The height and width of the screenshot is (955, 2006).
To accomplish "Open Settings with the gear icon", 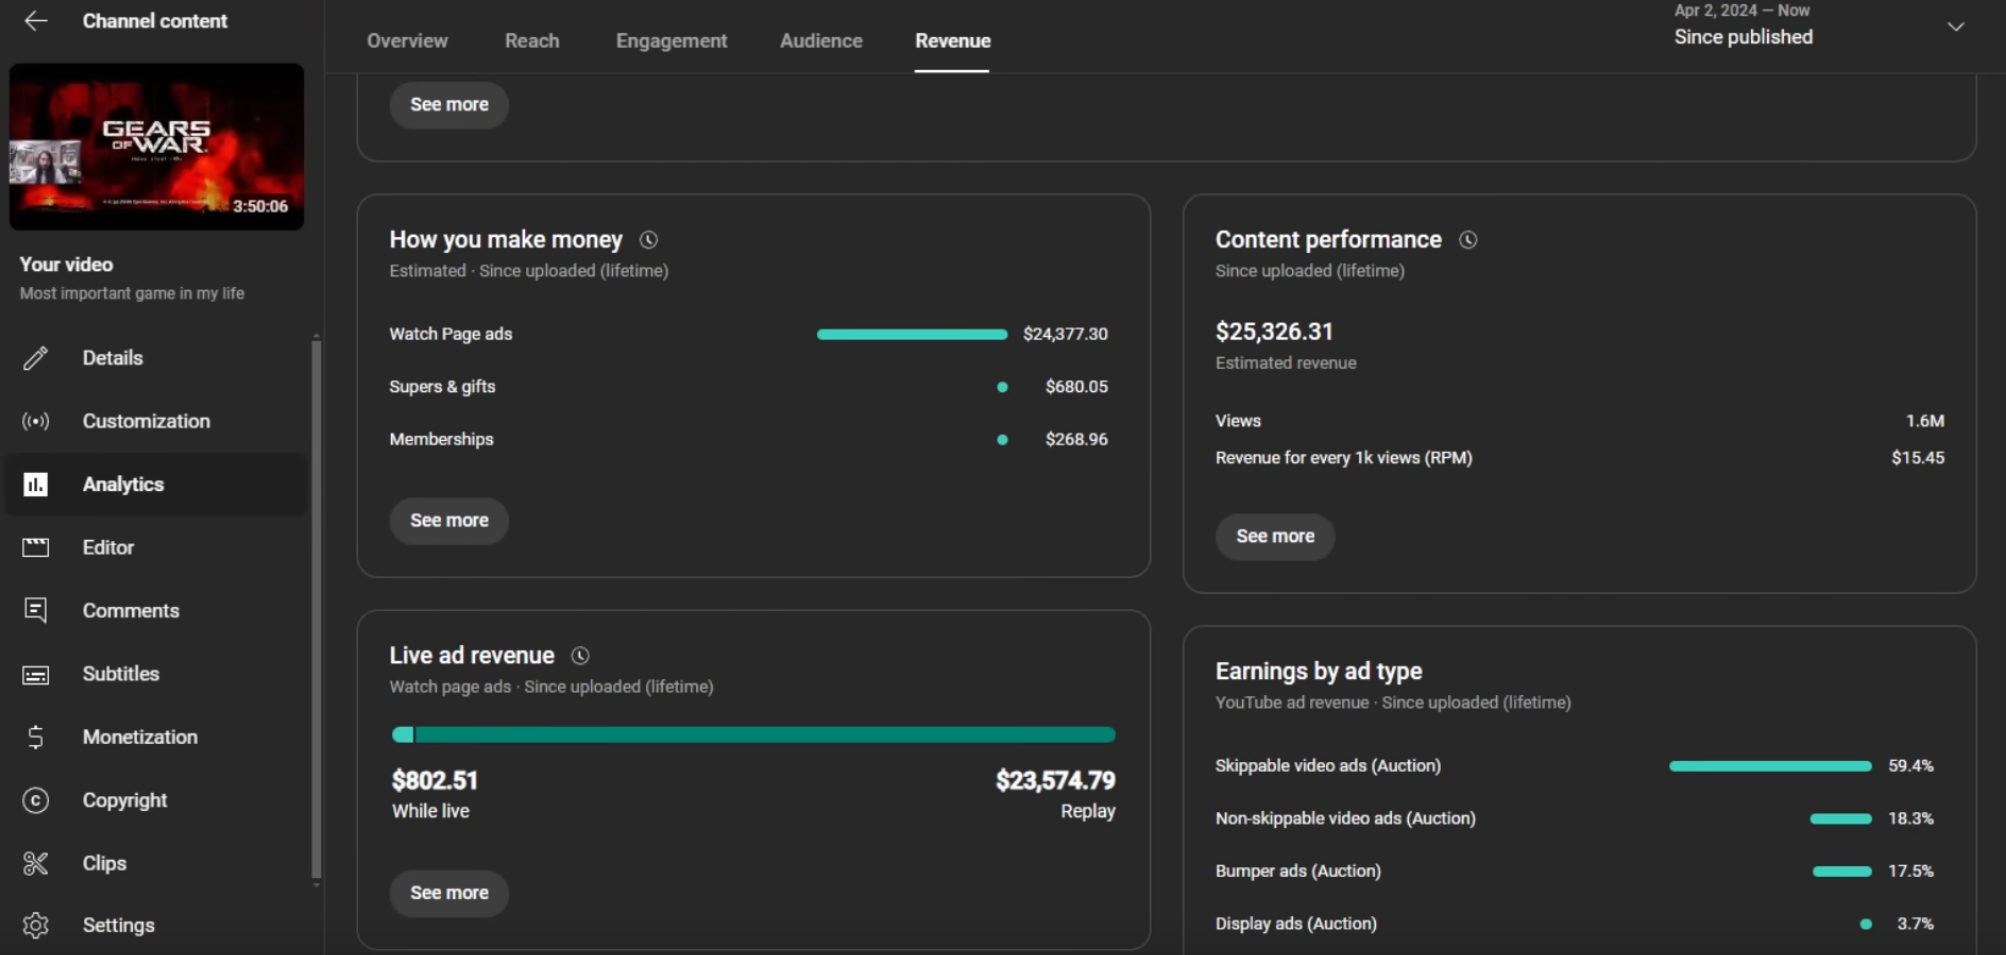I will coord(36,926).
